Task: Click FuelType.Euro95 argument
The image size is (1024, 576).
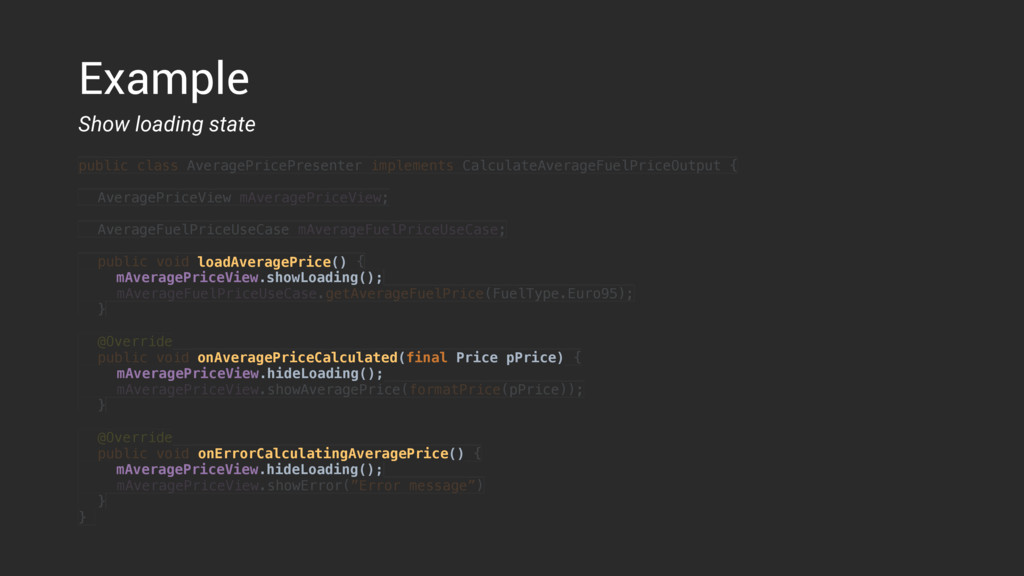Action: [555, 294]
